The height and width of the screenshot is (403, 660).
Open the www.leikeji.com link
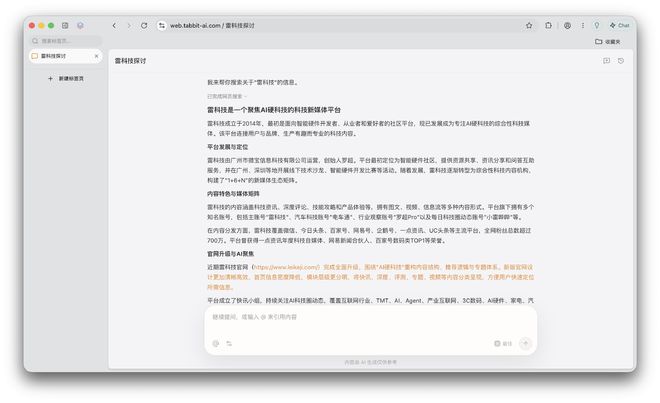click(x=285, y=268)
